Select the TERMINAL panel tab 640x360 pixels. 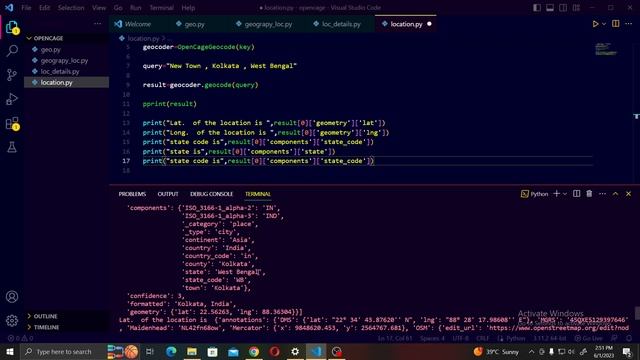tap(258, 194)
